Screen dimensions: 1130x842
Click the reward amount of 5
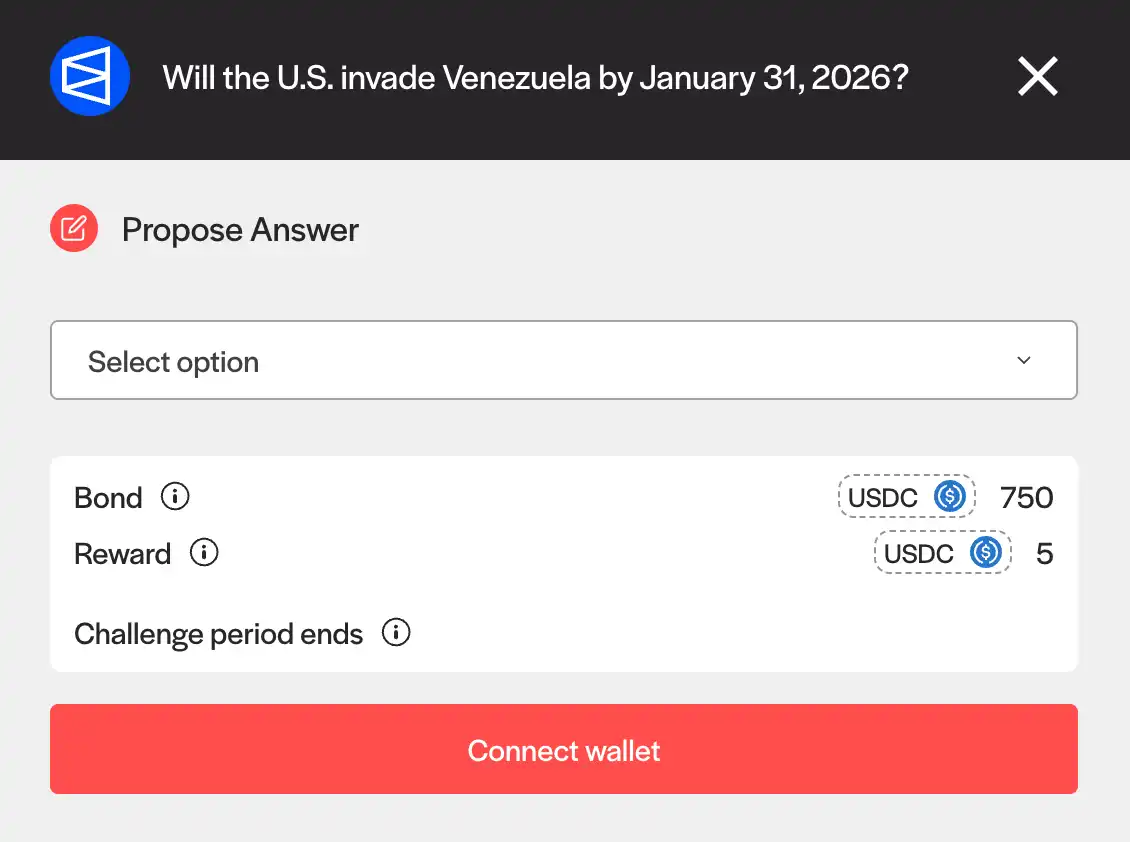point(1044,554)
